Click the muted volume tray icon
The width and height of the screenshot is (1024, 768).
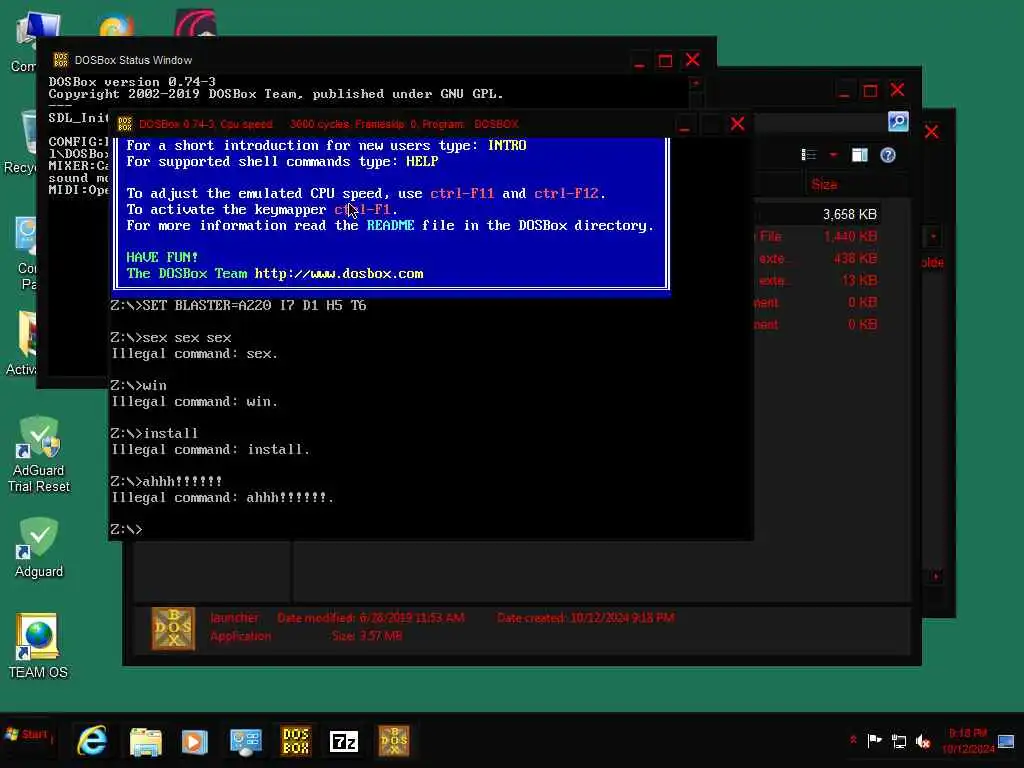pos(923,741)
